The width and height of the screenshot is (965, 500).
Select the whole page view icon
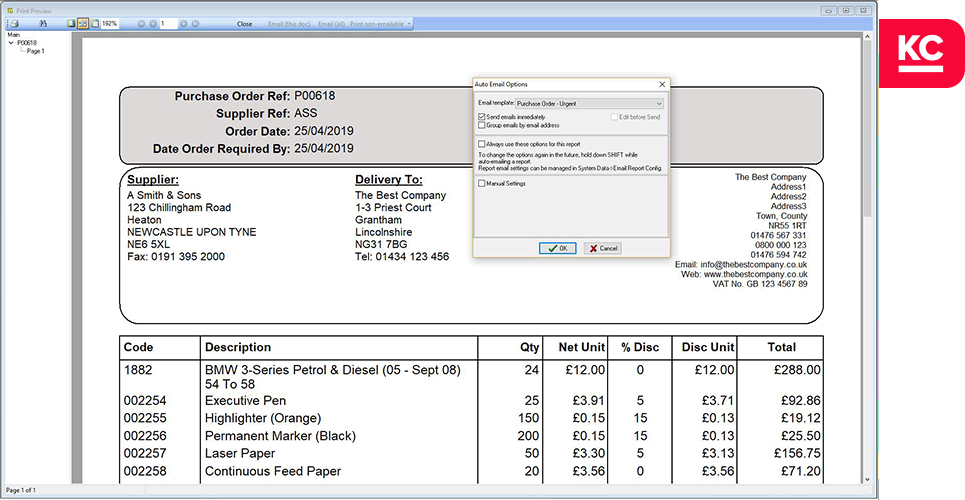click(x=94, y=23)
